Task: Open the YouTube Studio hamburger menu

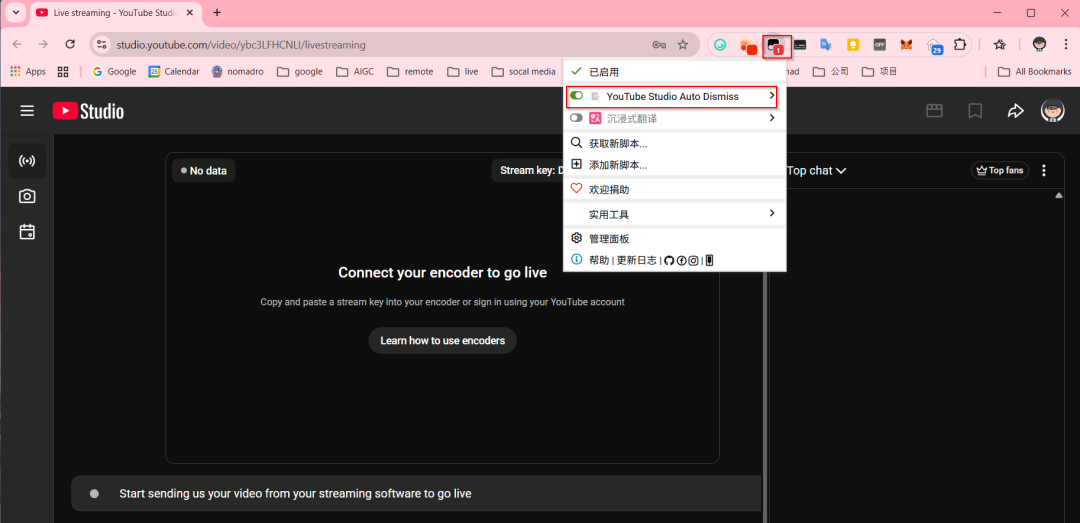Action: click(27, 111)
